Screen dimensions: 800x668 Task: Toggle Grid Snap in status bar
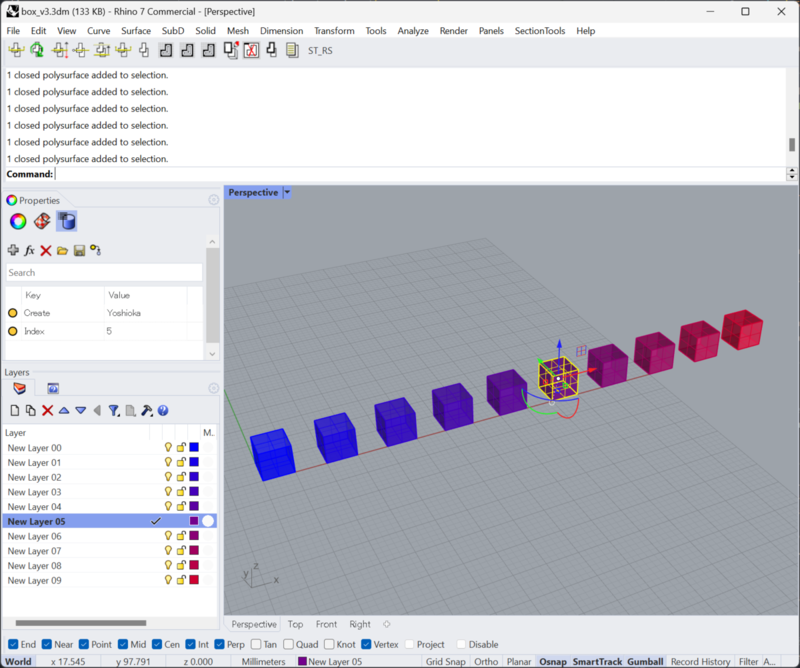tap(446, 661)
